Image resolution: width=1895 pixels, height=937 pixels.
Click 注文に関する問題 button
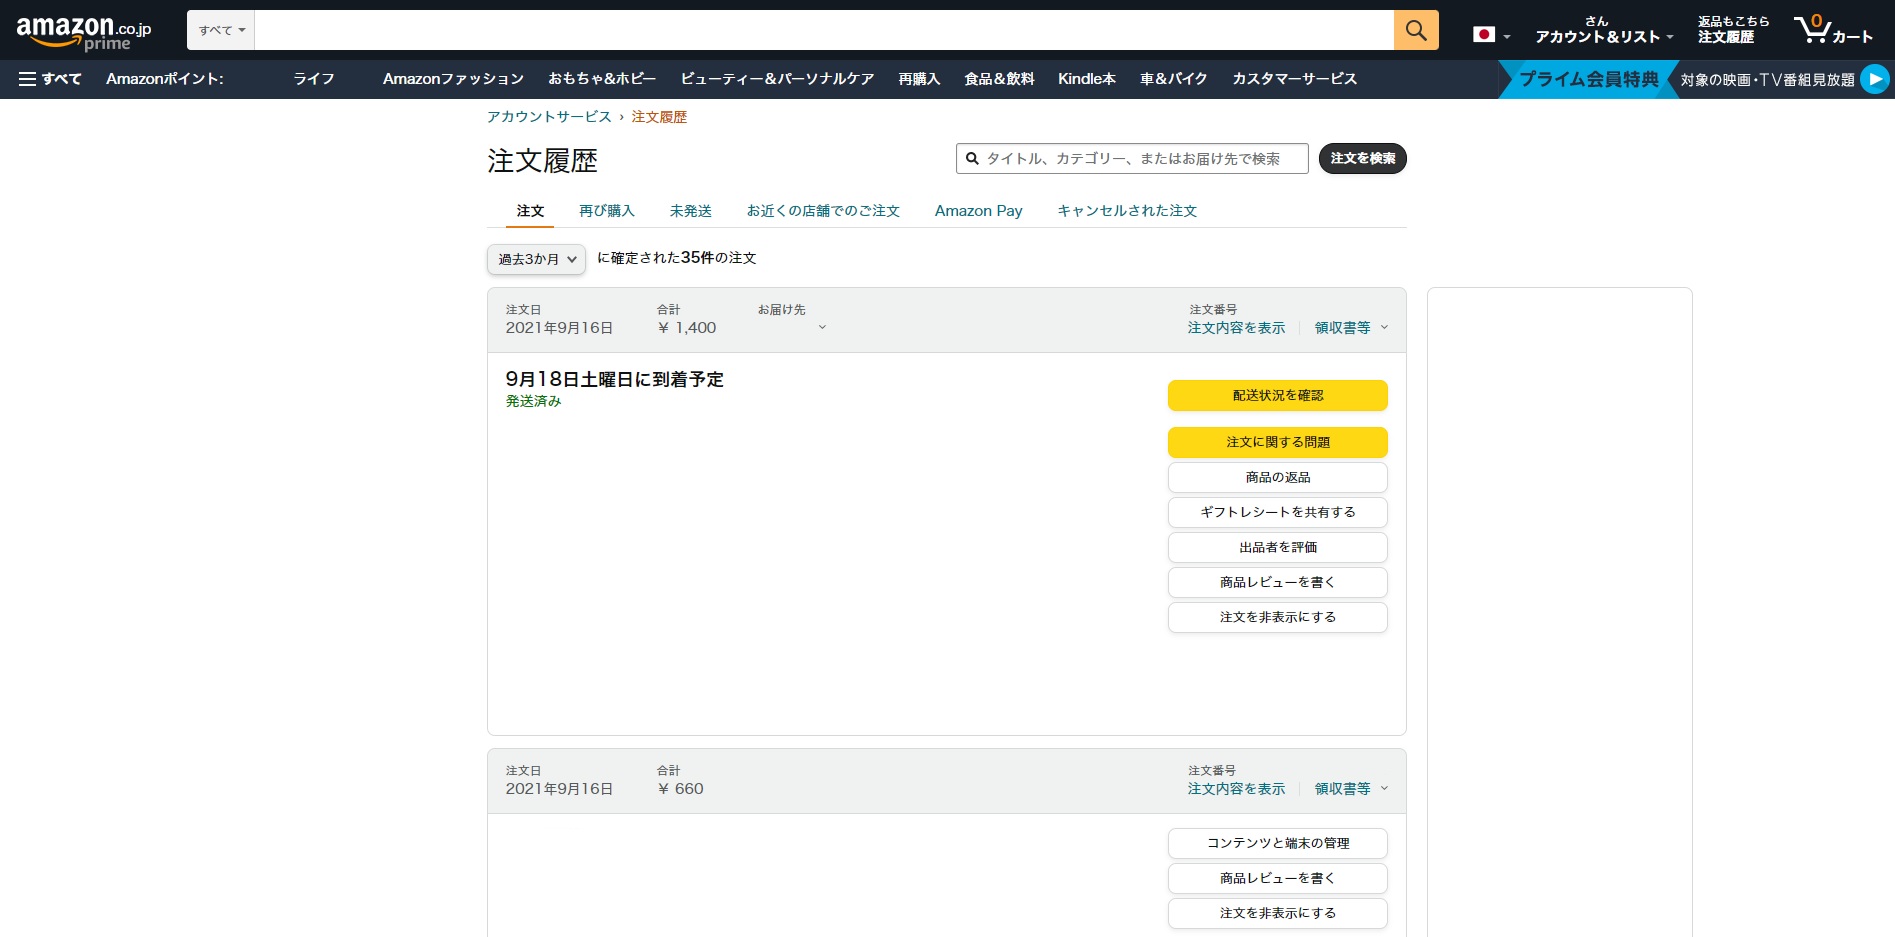[1277, 442]
